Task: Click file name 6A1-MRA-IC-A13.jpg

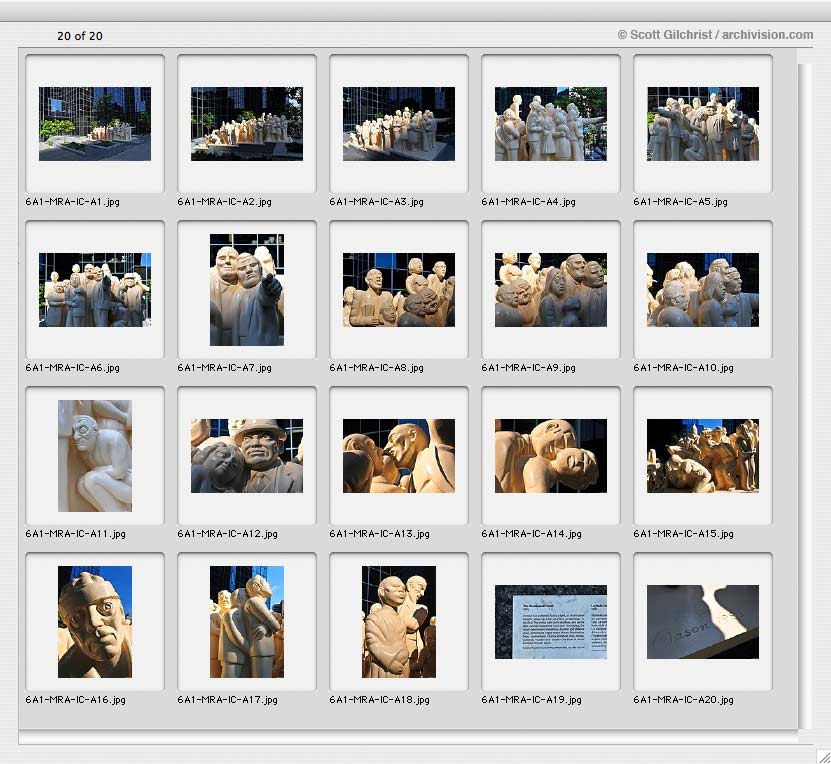Action: coord(379,534)
